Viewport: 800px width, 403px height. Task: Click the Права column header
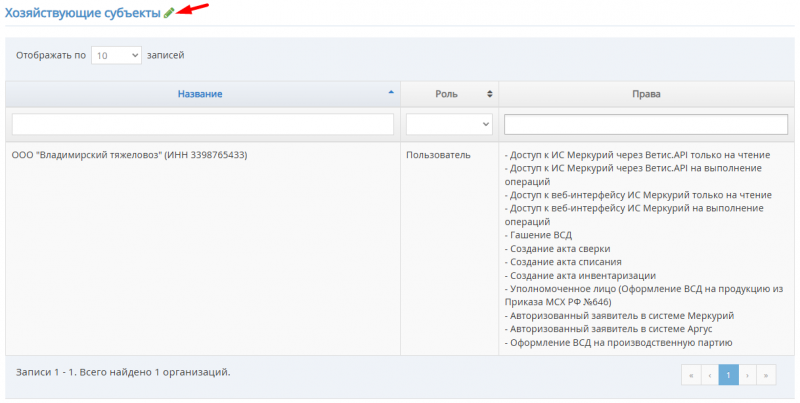tap(646, 94)
